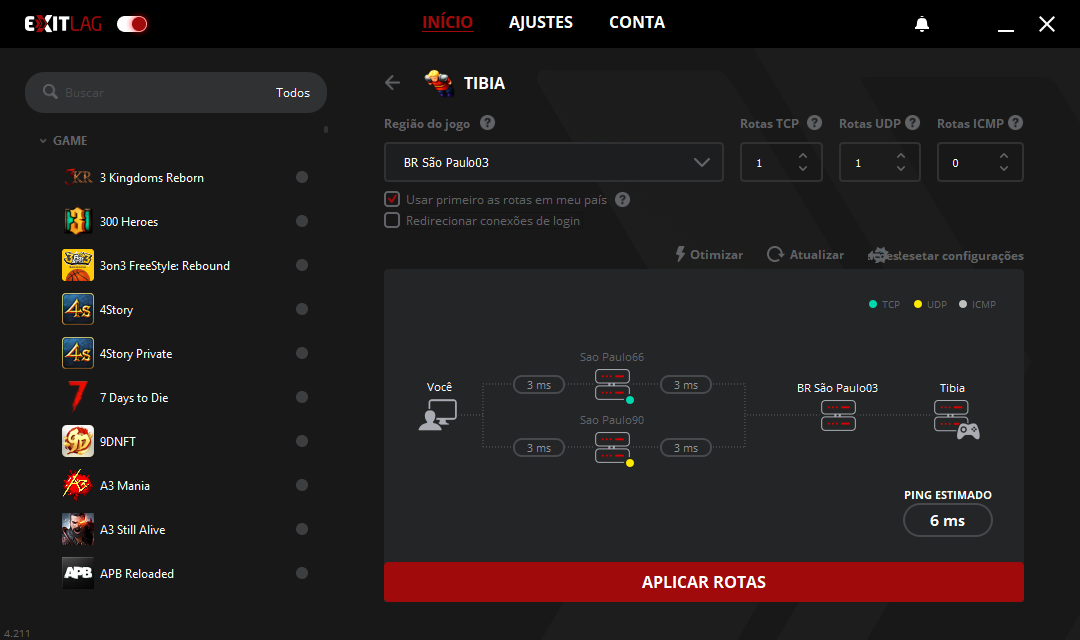Click the Rotas ICMP number field
The image size is (1080, 640).
pyautogui.click(x=980, y=163)
